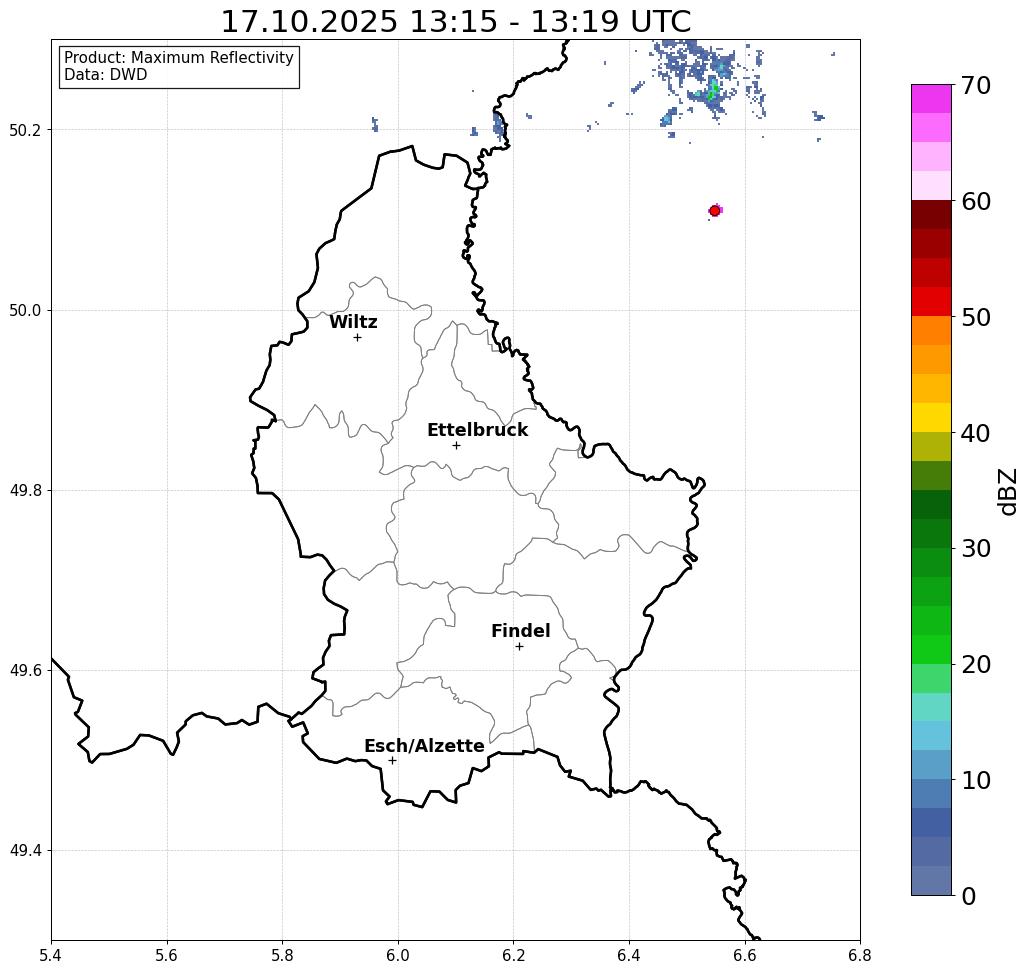The height and width of the screenshot is (973, 1029).
Task: Click the 60 colorbar tick label
Action: [975, 201]
